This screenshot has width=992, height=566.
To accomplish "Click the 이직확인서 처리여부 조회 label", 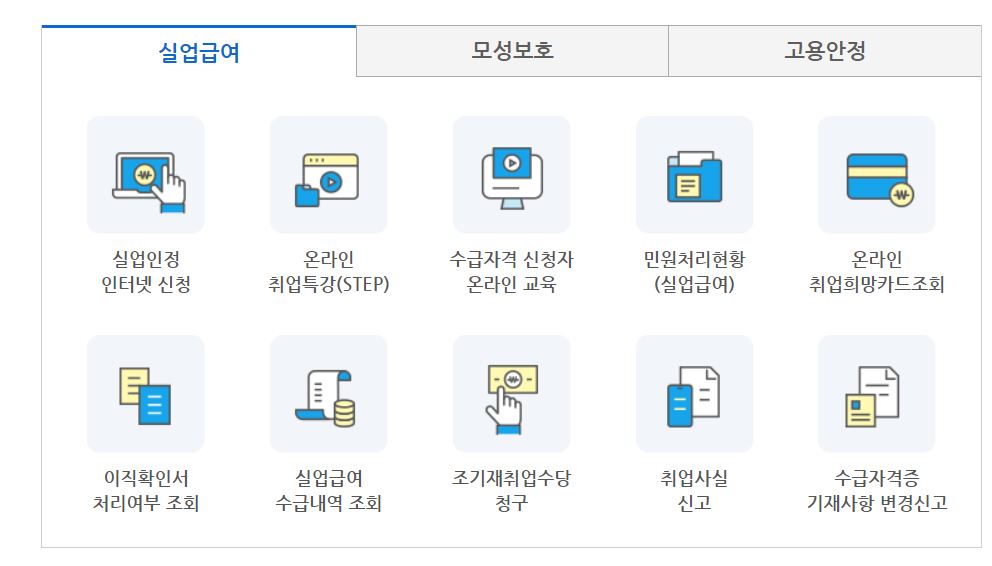I will [146, 491].
